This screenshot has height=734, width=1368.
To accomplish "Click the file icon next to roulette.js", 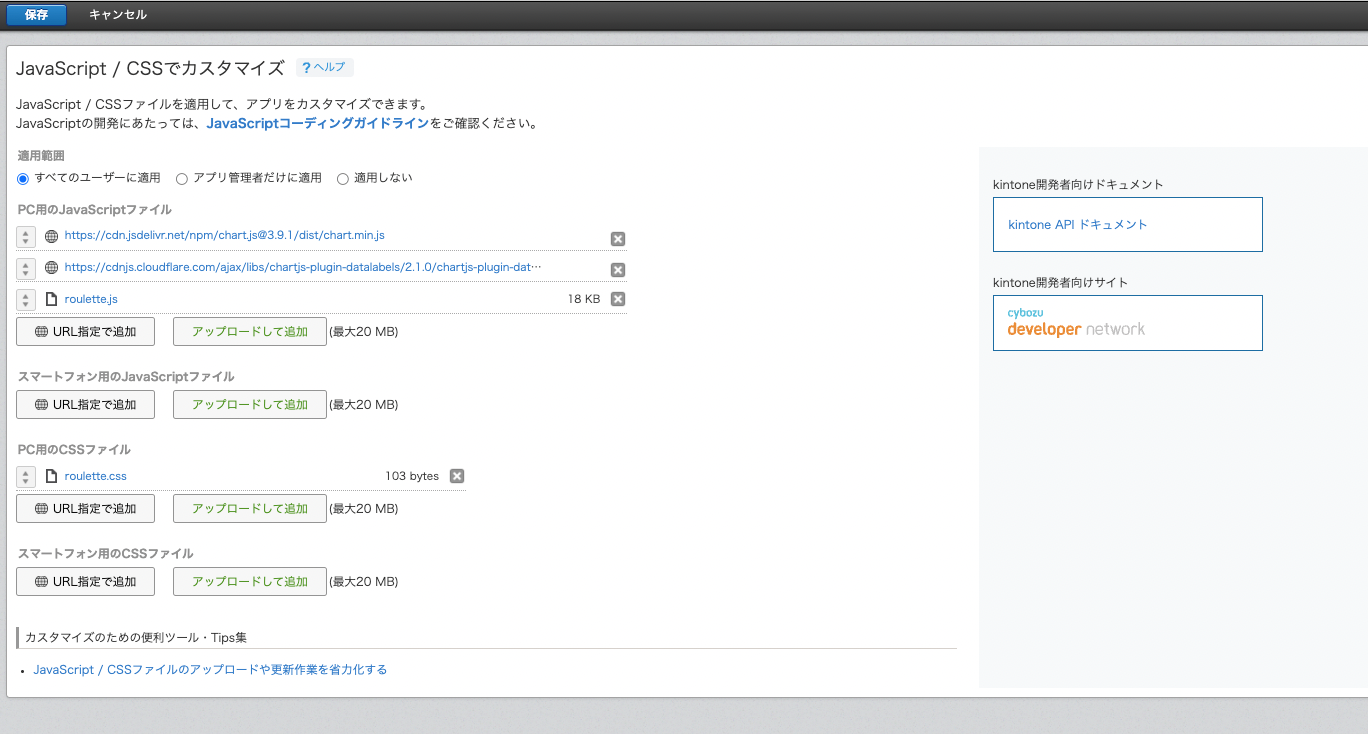I will [x=51, y=298].
